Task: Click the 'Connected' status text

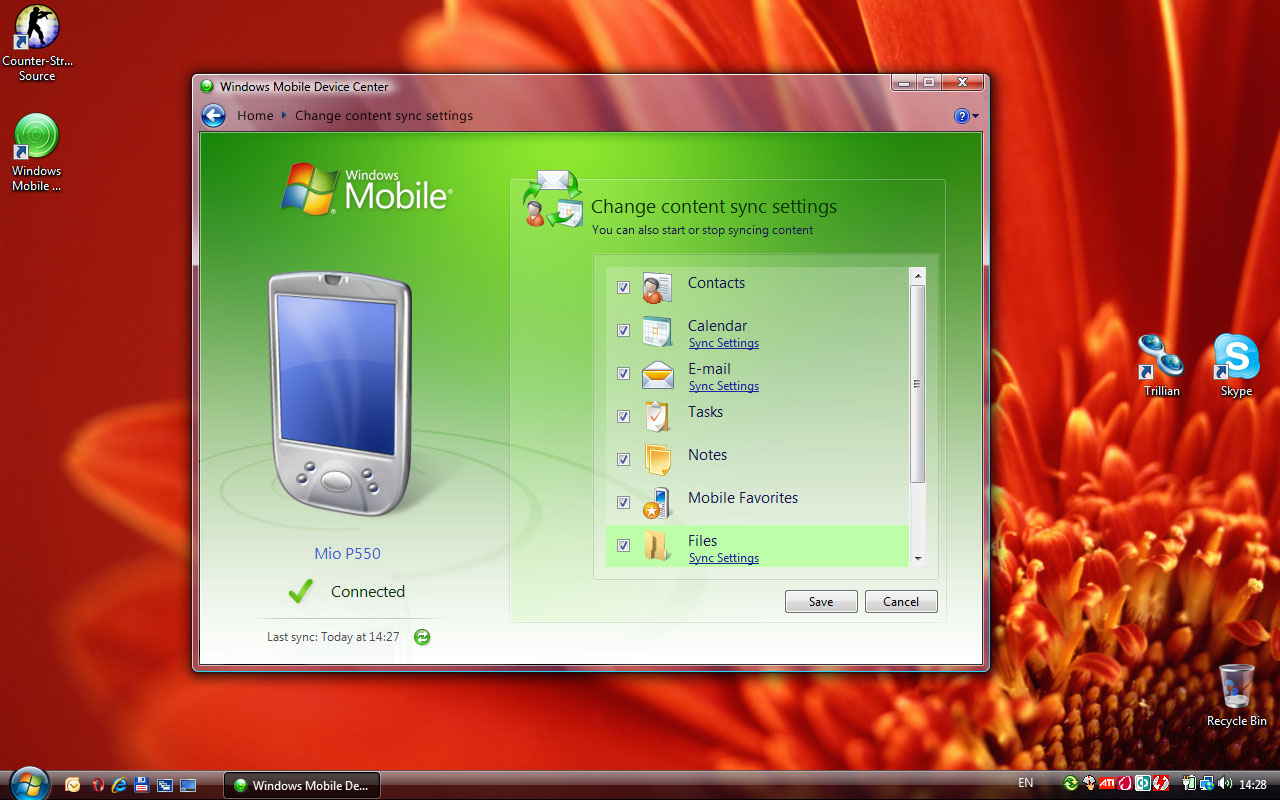Action: (368, 592)
